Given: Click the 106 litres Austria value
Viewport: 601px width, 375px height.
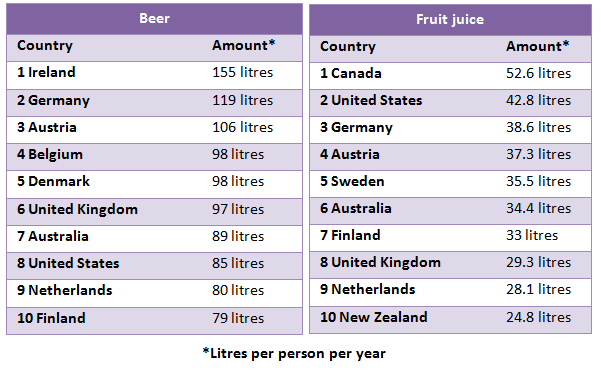Looking at the screenshot, I should point(243,127).
